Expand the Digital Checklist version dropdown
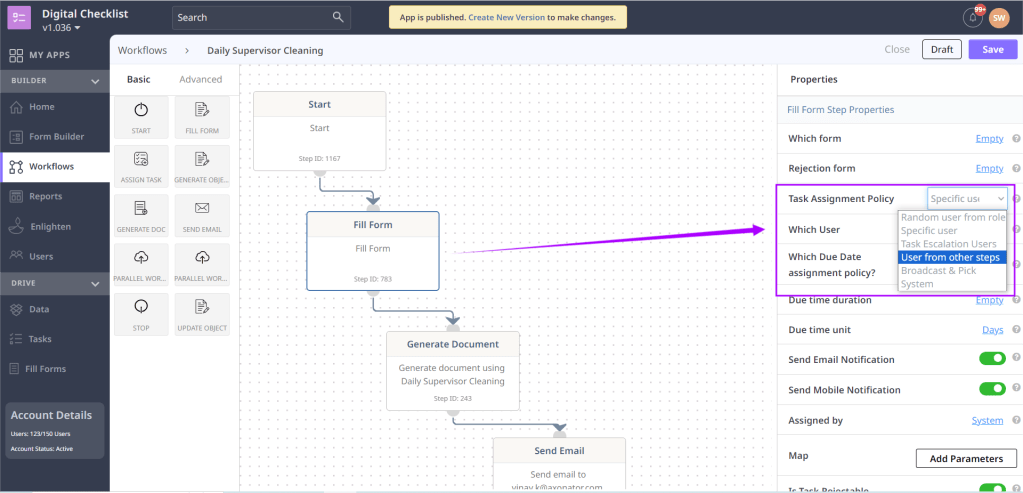The width and height of the screenshot is (1023, 493). (x=78, y=28)
